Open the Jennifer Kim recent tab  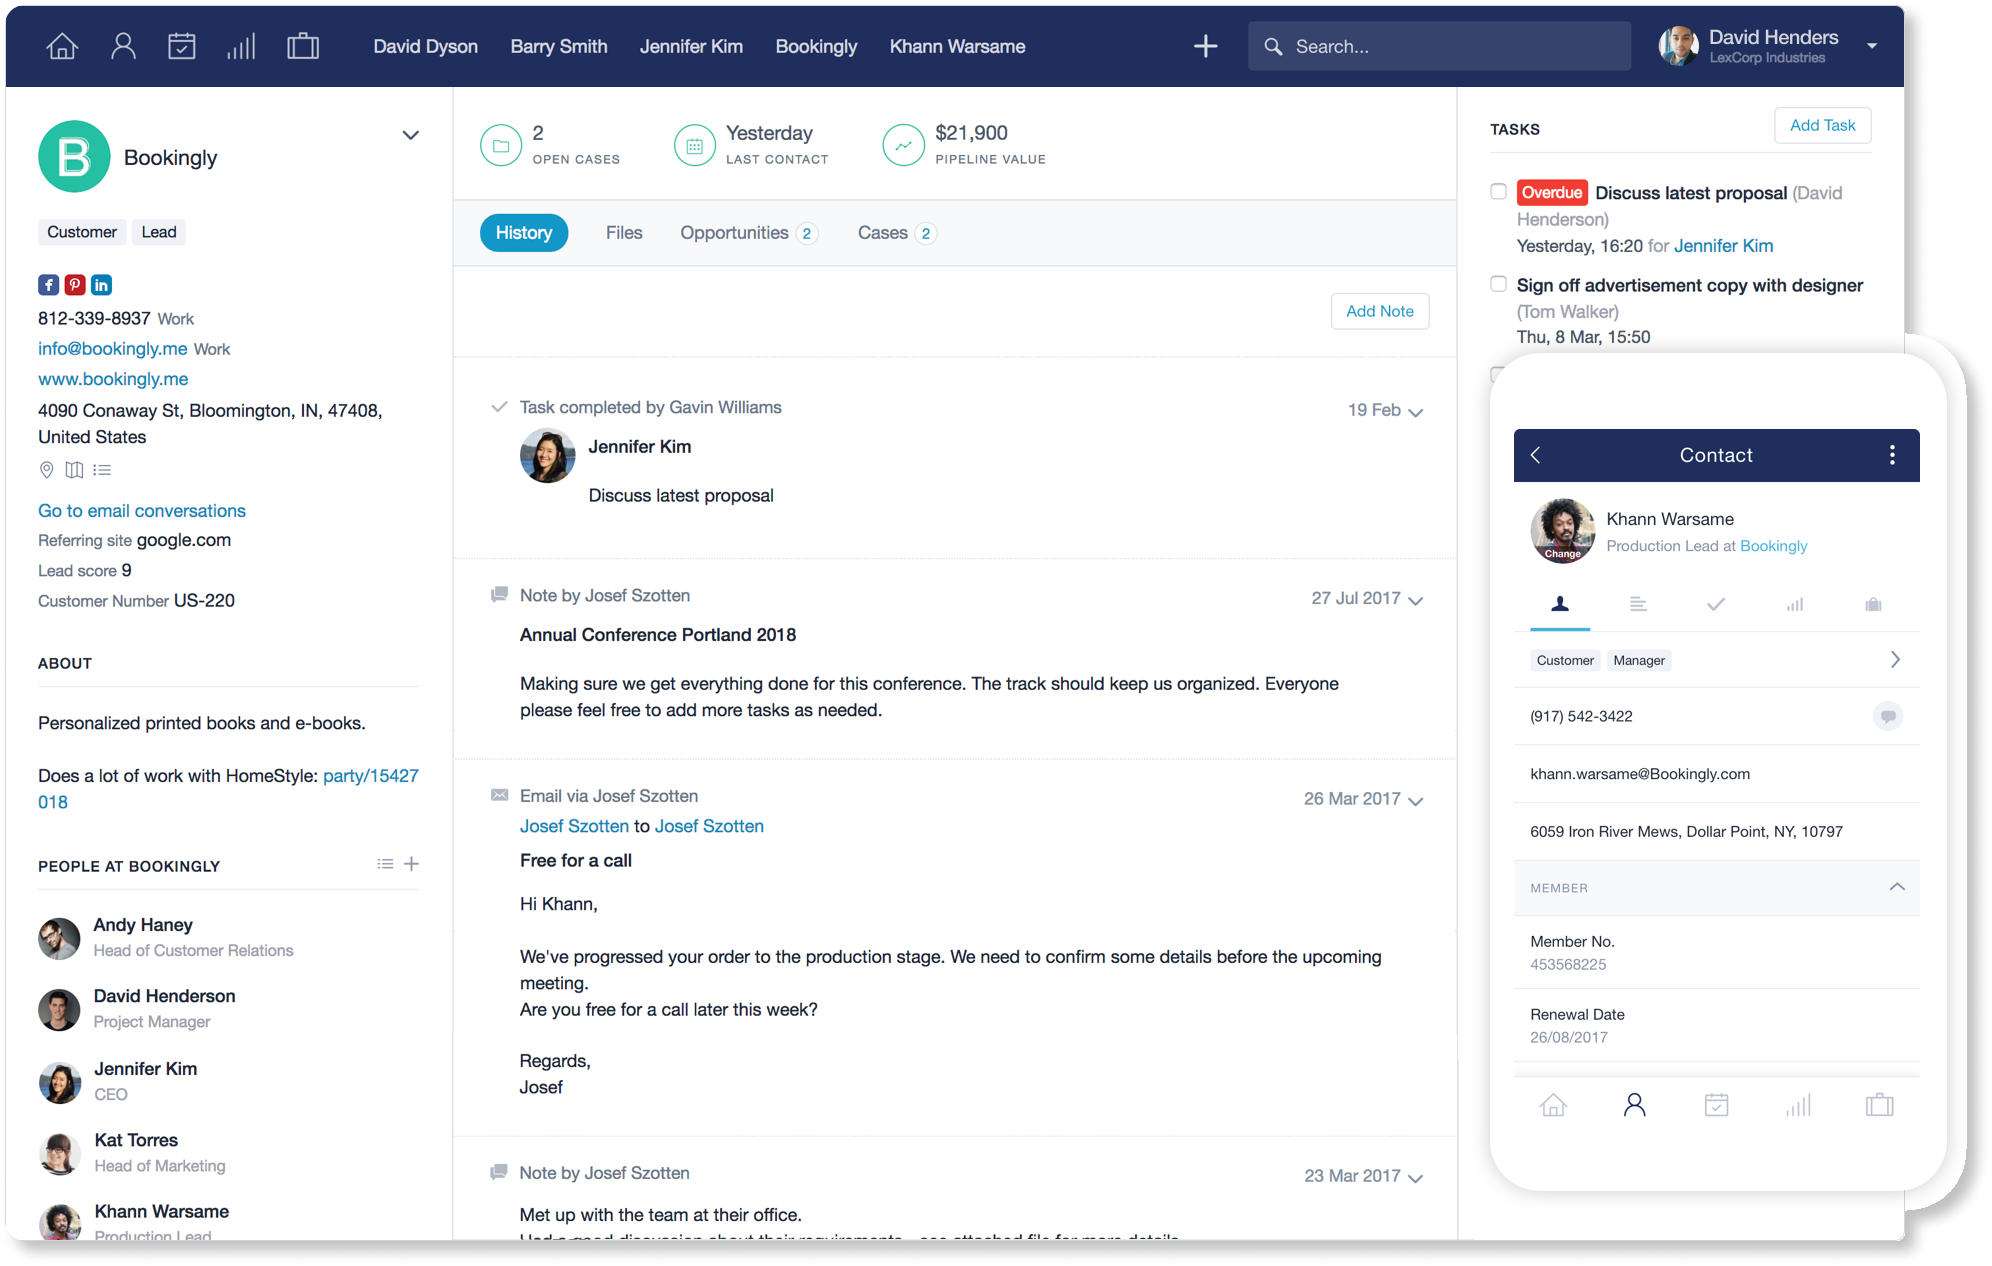coord(691,46)
